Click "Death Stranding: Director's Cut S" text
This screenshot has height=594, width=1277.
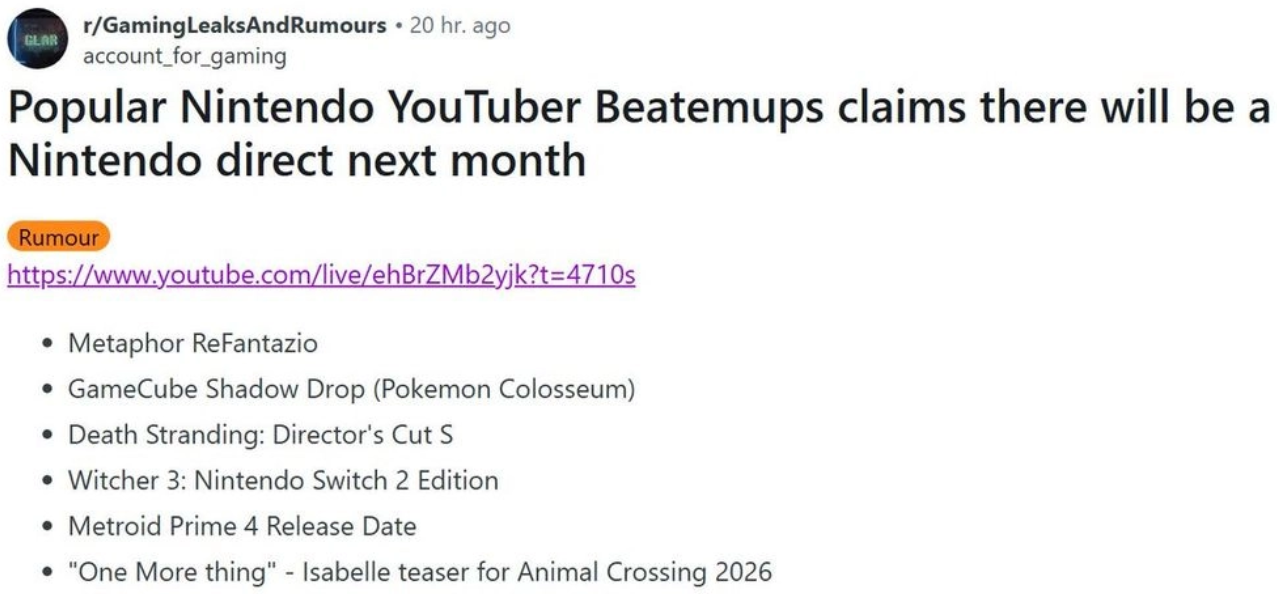tap(260, 435)
